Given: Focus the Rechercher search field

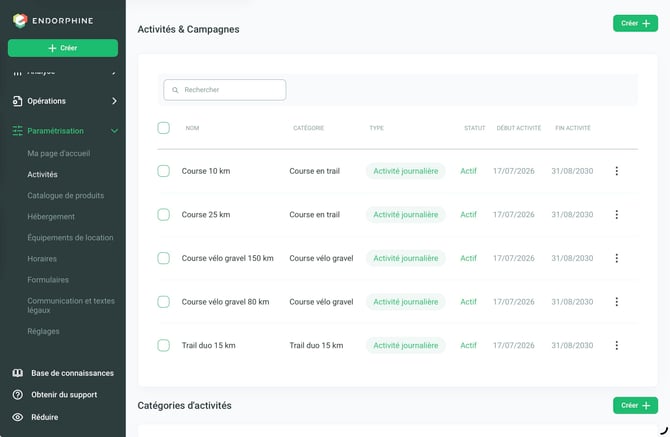Looking at the screenshot, I should pos(225,90).
